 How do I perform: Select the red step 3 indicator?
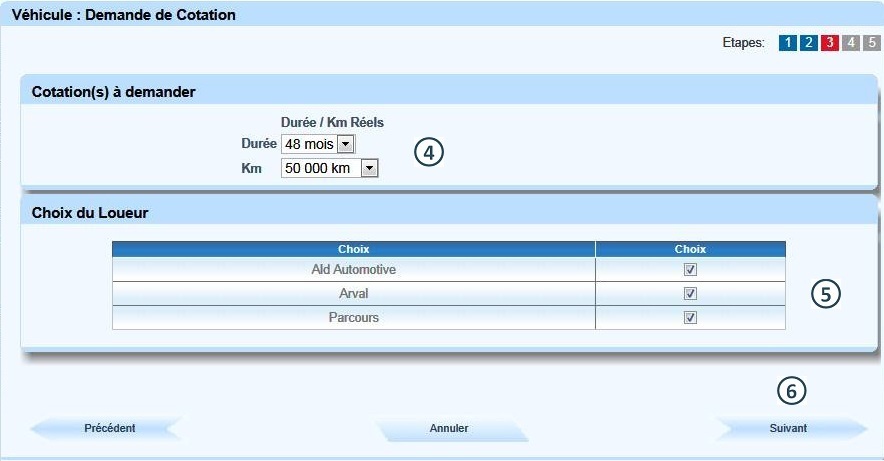point(829,43)
